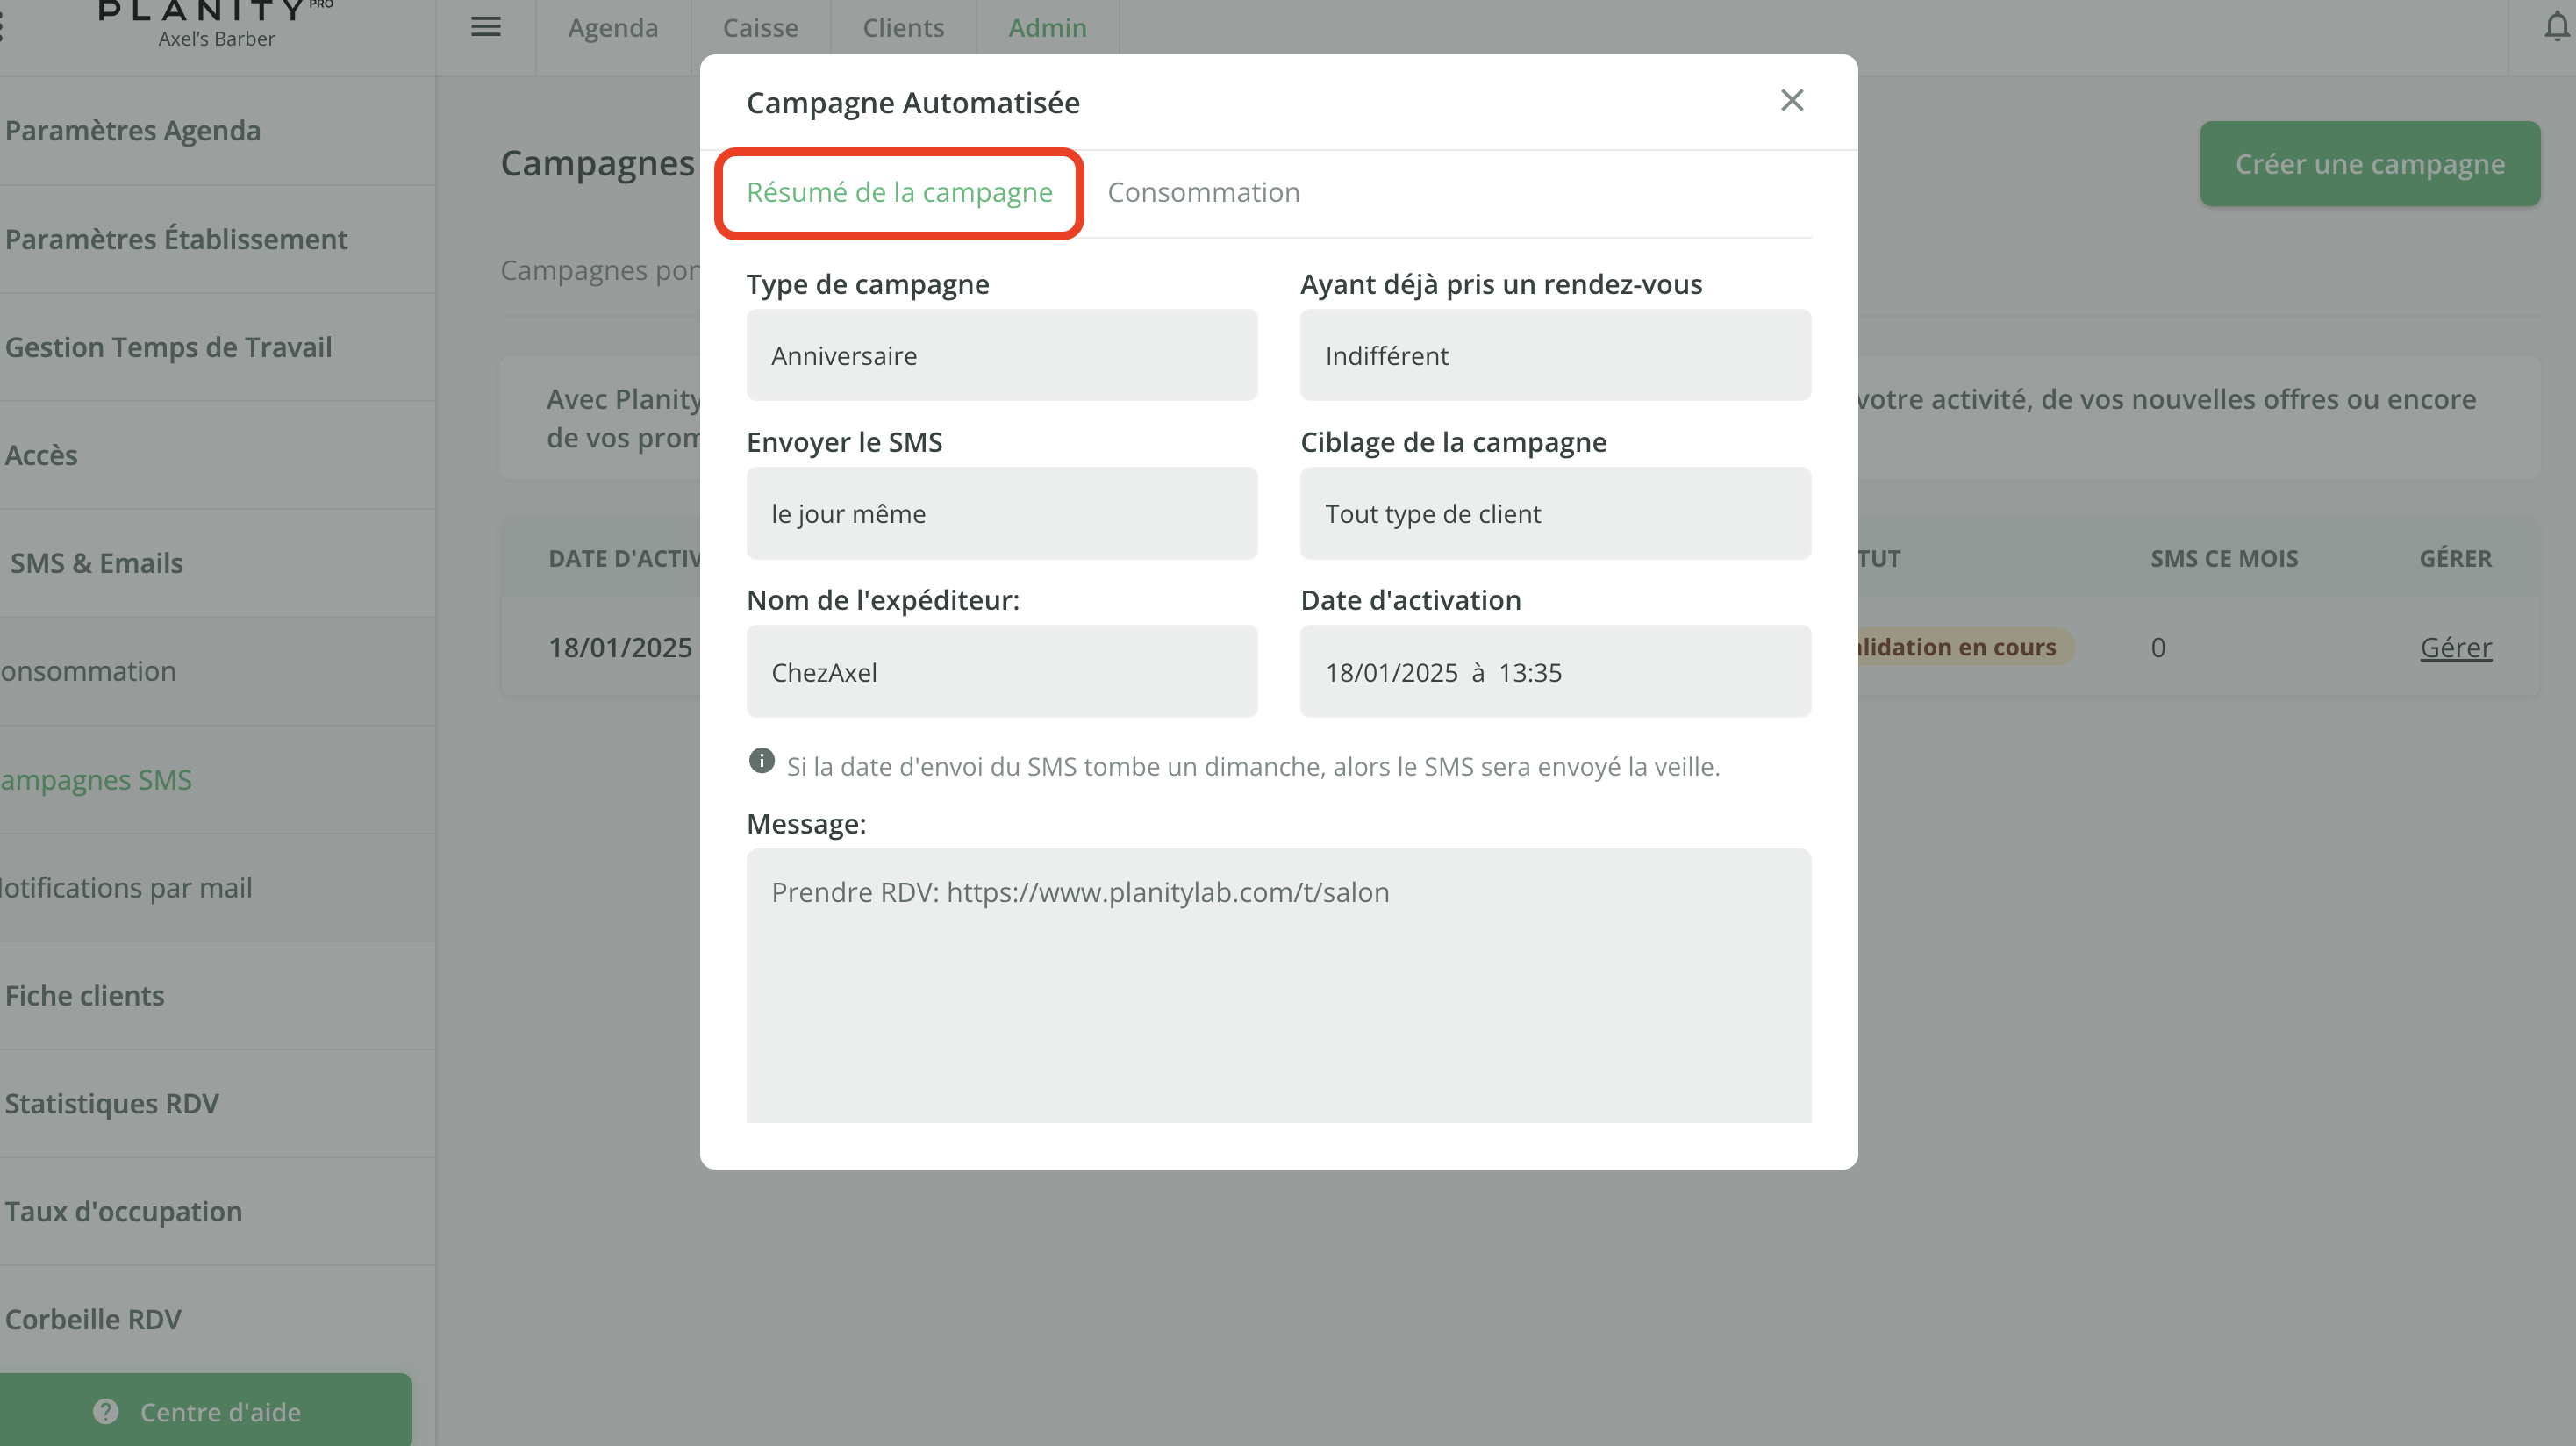
Task: Click Créer une campagne button
Action: pyautogui.click(x=2369, y=164)
